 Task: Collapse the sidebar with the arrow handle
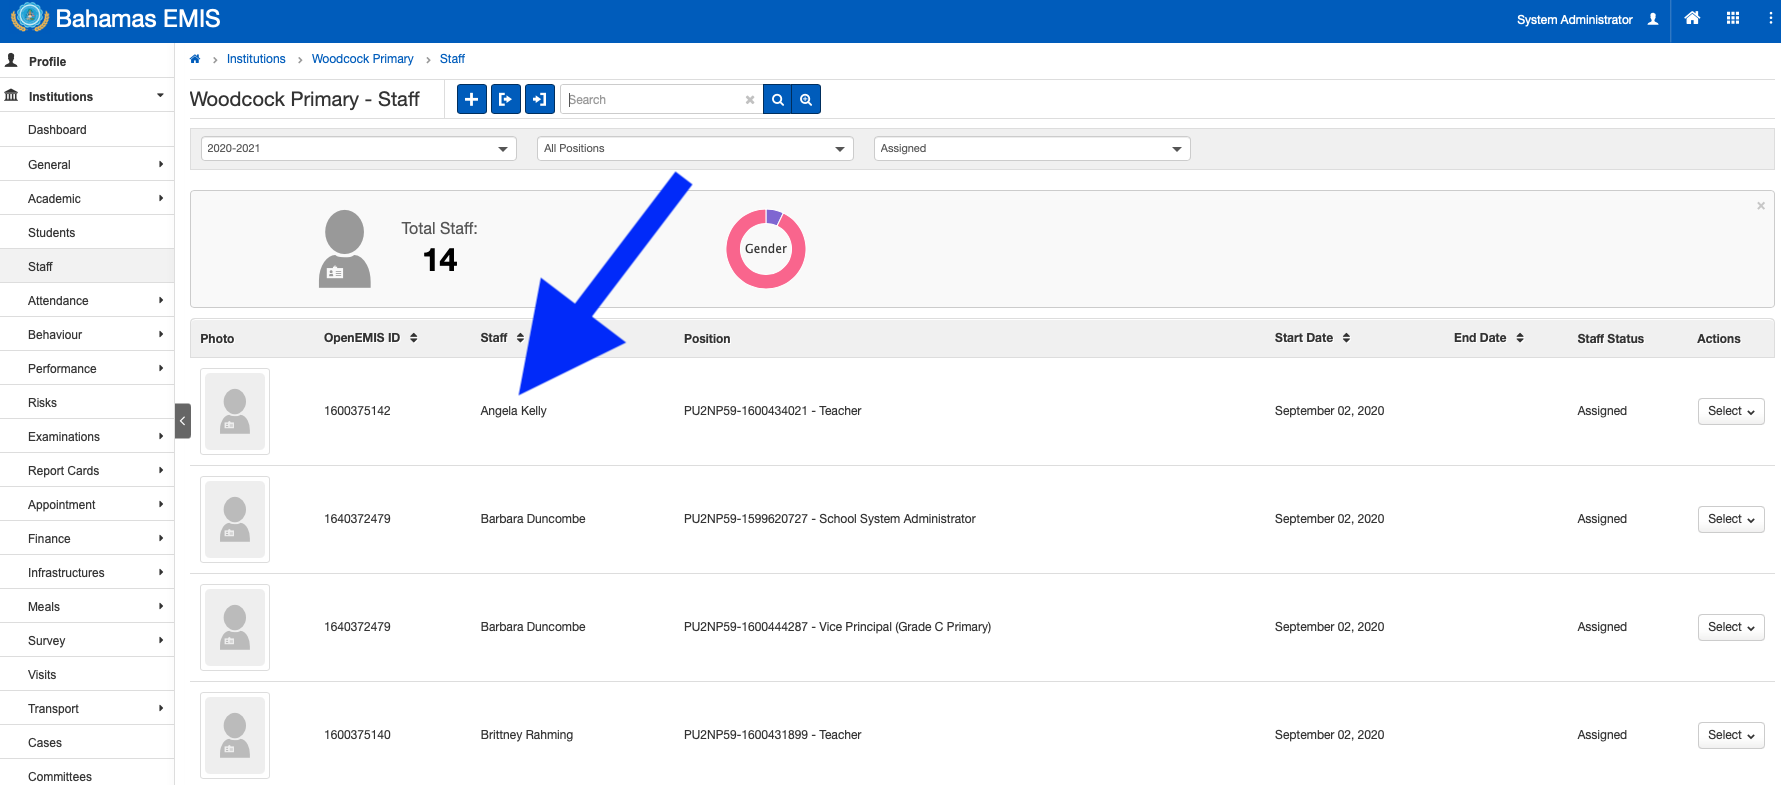click(183, 421)
